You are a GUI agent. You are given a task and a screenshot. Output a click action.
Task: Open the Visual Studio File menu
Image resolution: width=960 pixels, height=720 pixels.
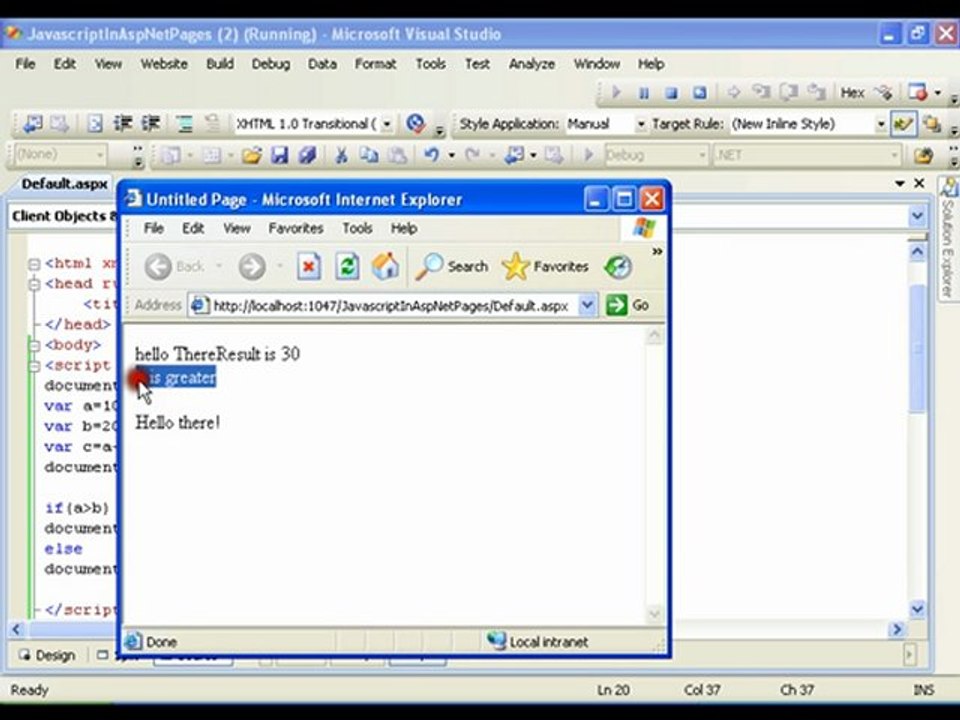point(25,64)
